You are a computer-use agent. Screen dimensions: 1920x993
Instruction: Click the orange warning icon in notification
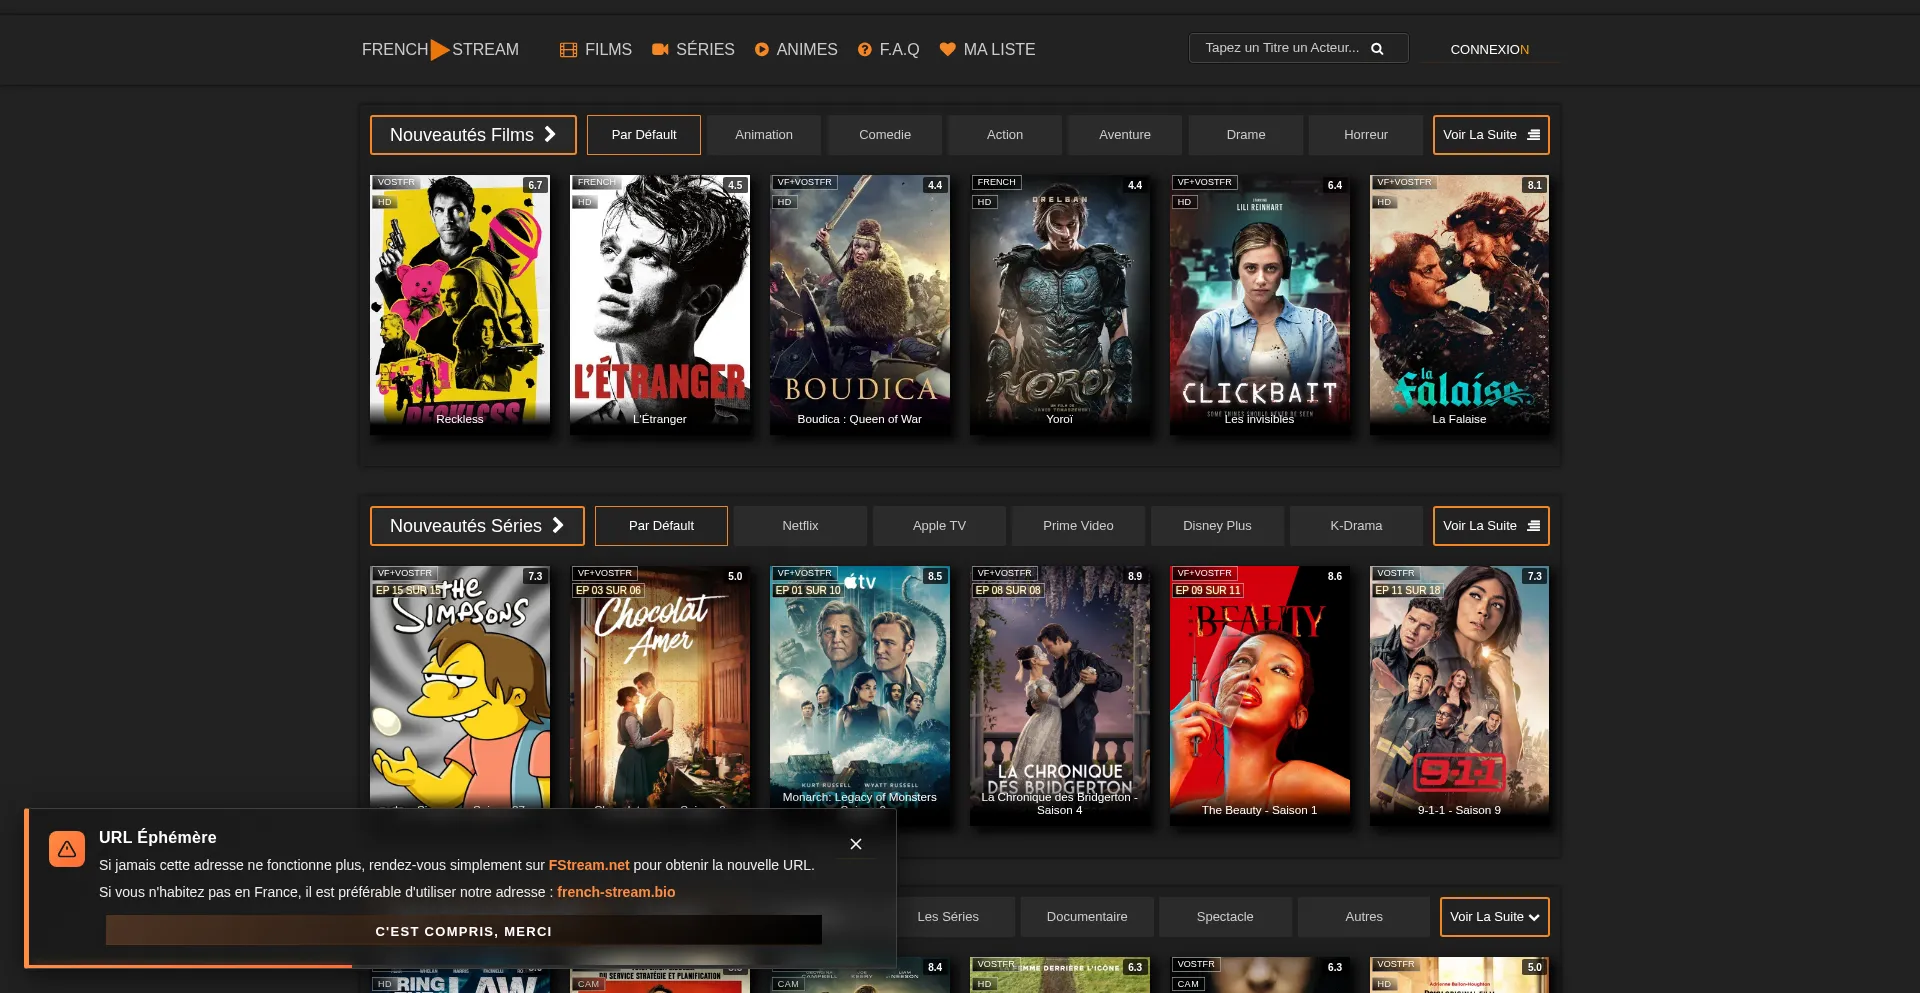(x=67, y=849)
